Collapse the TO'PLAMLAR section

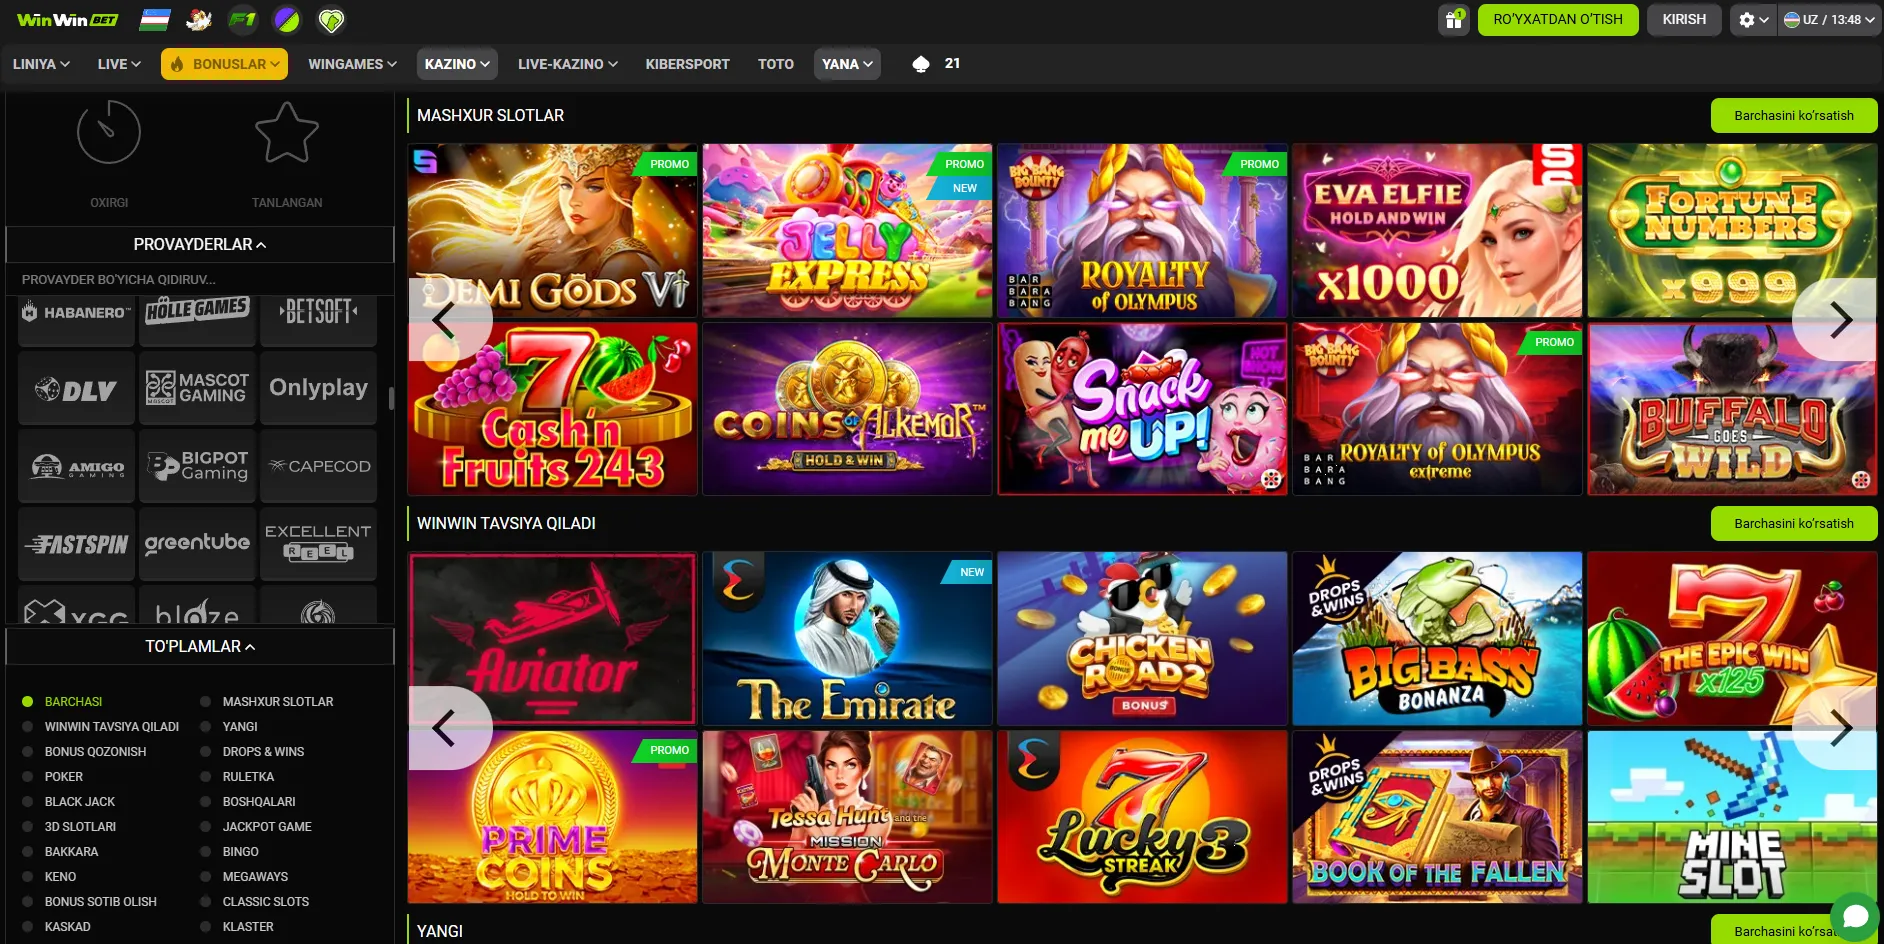(199, 646)
